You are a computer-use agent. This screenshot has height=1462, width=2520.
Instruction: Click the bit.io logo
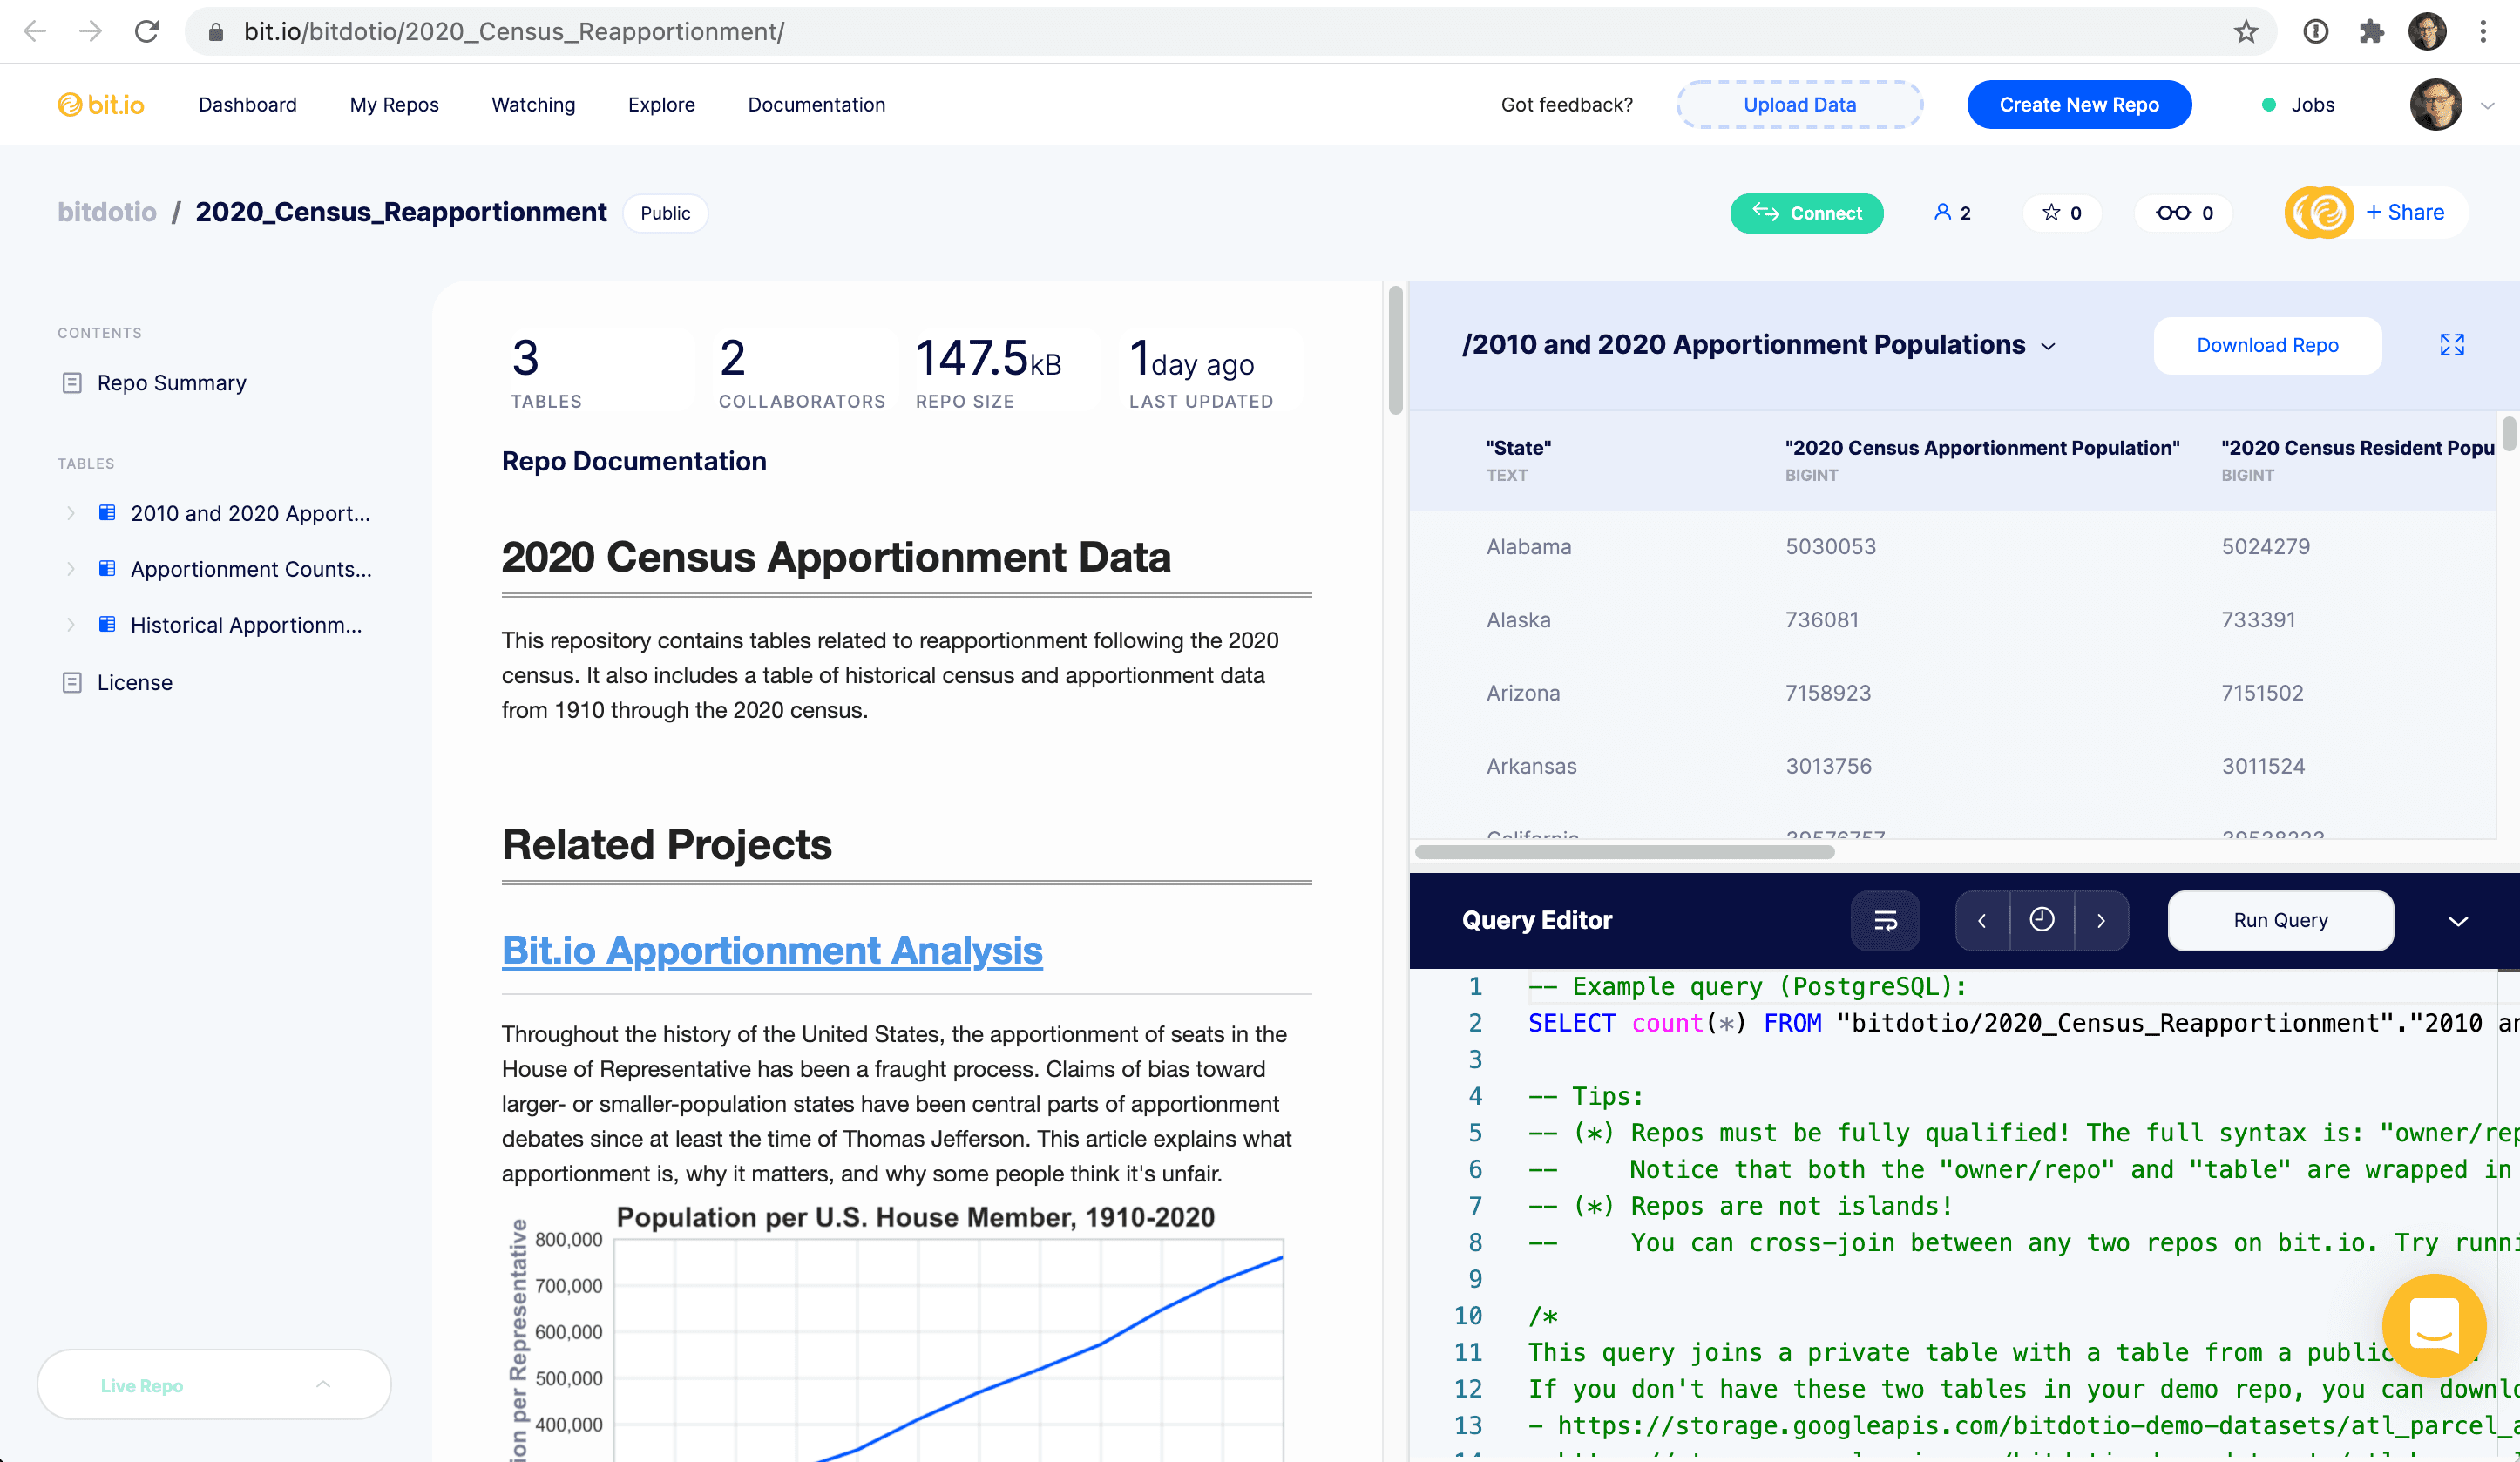(x=101, y=105)
